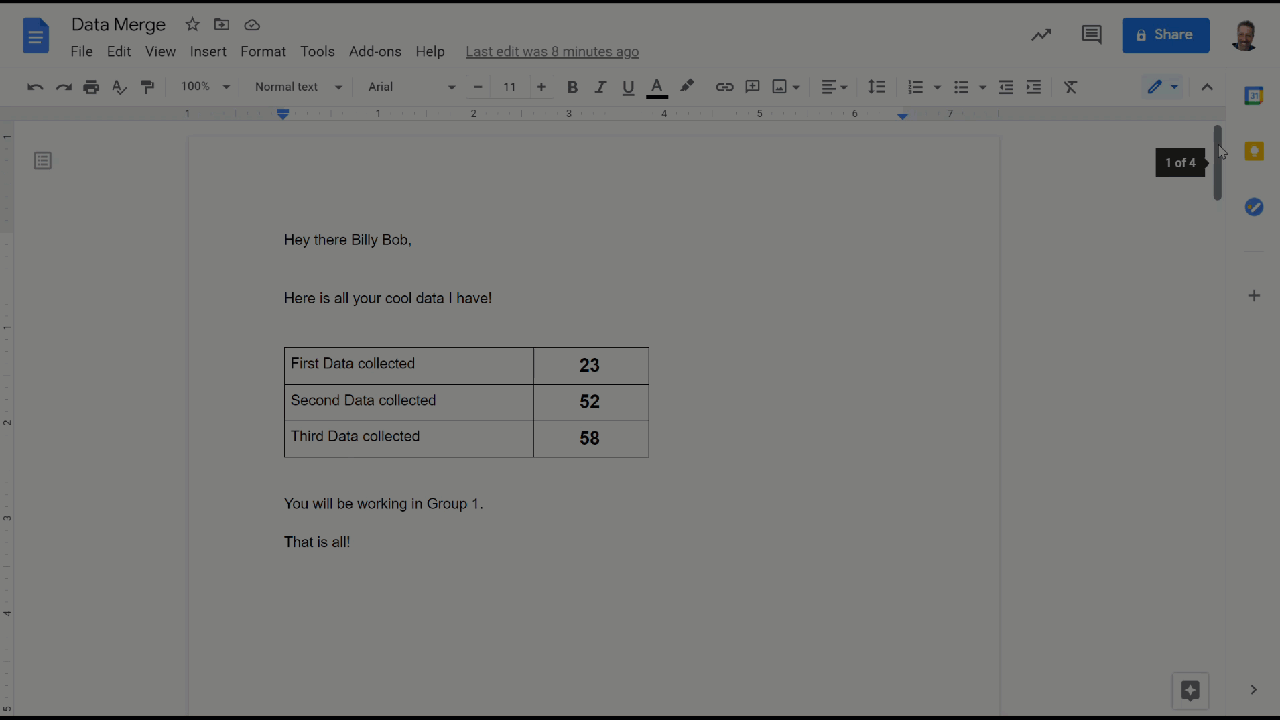Click the vertical scrollbar thumb

pos(1218,162)
